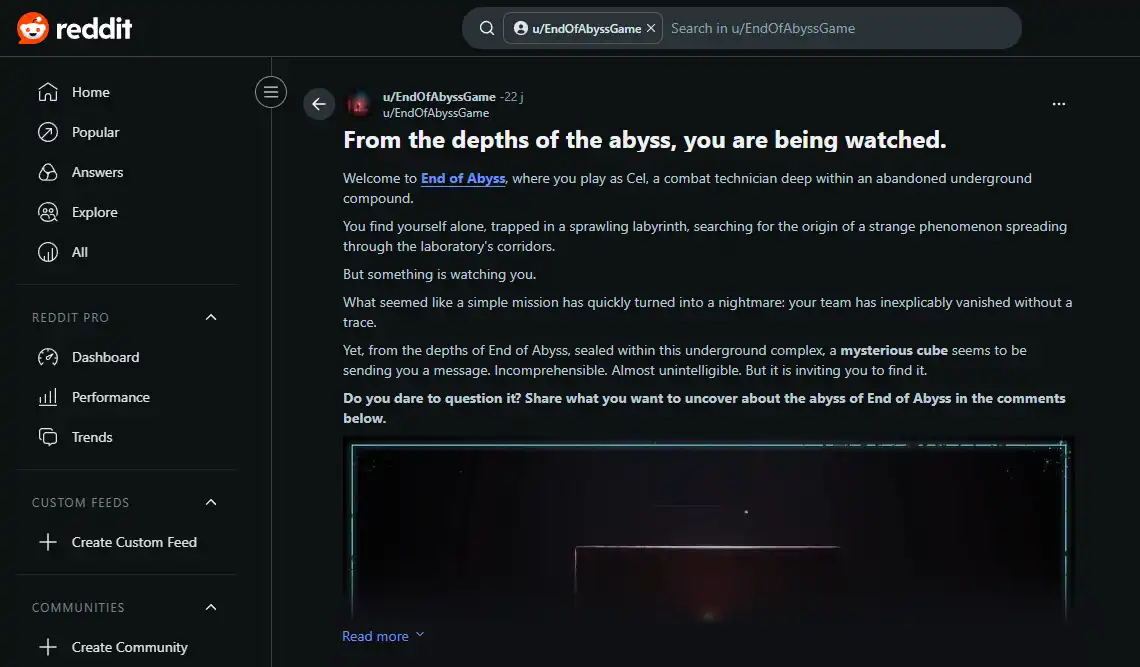The image size is (1140, 667).
Task: Open the Dashboard gauge icon
Action: click(x=48, y=357)
